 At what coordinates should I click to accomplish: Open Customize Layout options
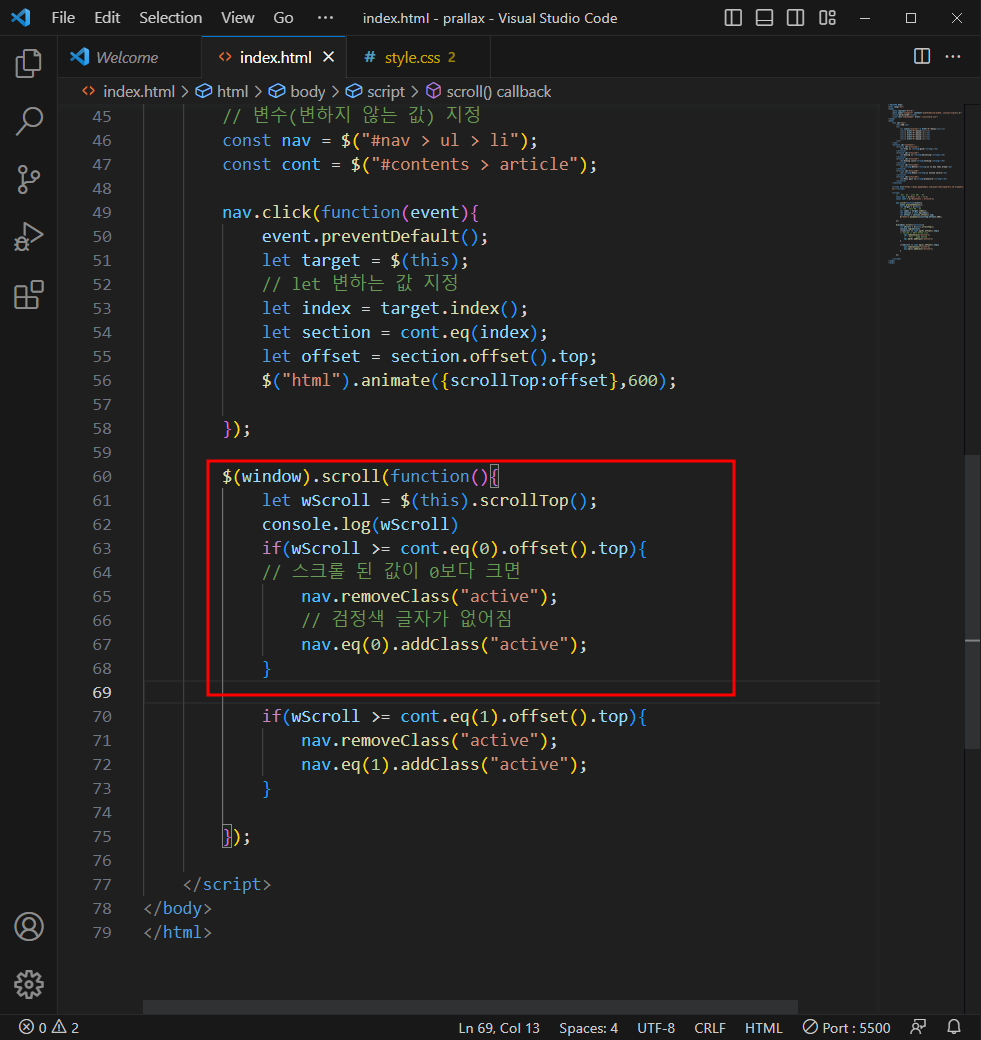[x=827, y=18]
